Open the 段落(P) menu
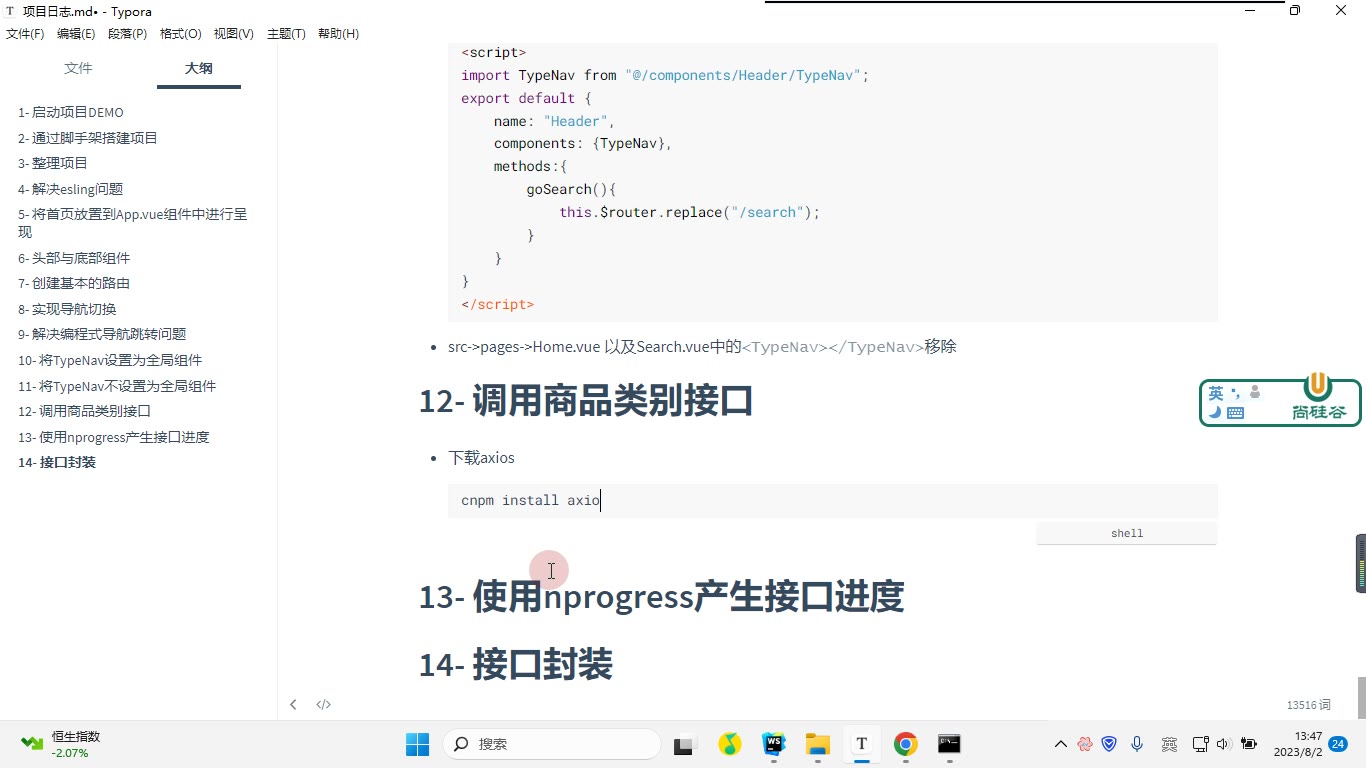Image resolution: width=1366 pixels, height=768 pixels. [x=127, y=34]
